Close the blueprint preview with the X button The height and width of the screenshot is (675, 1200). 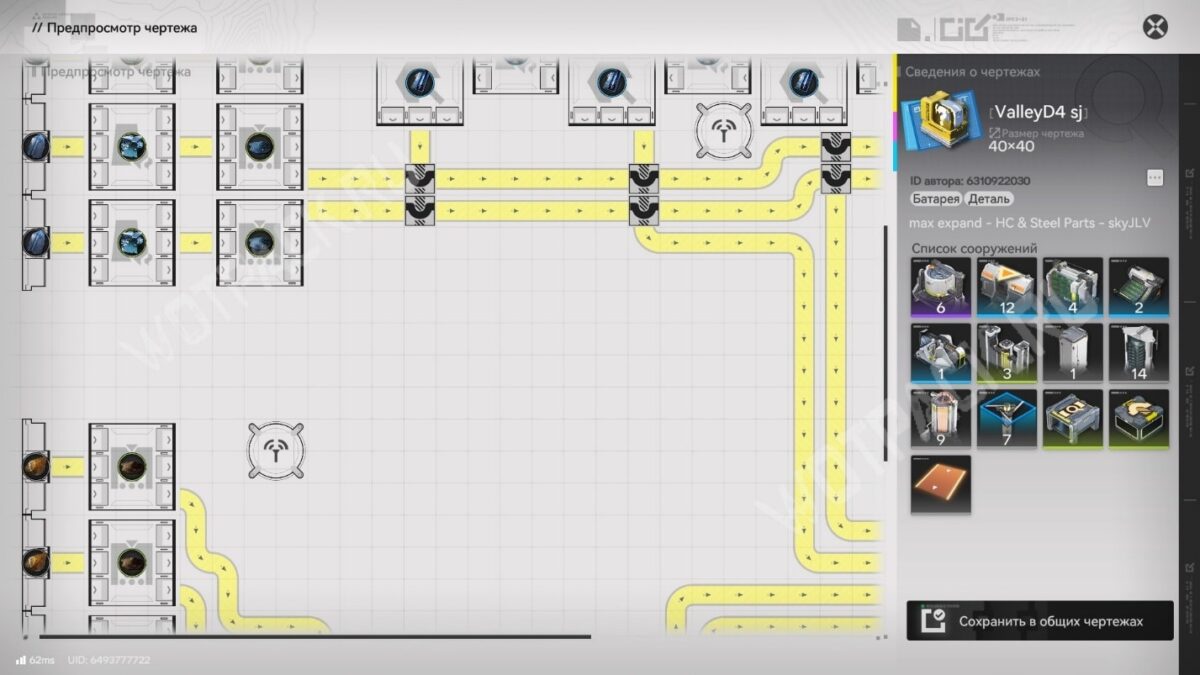click(x=1155, y=26)
